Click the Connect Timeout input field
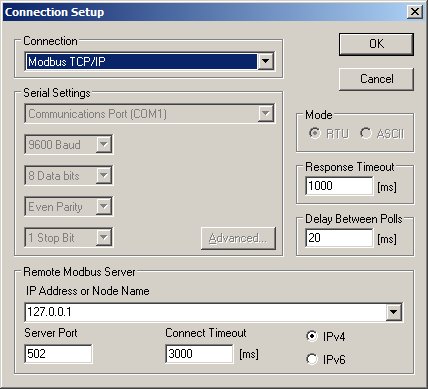Screen dimensions: 428x389 [x=199, y=354]
